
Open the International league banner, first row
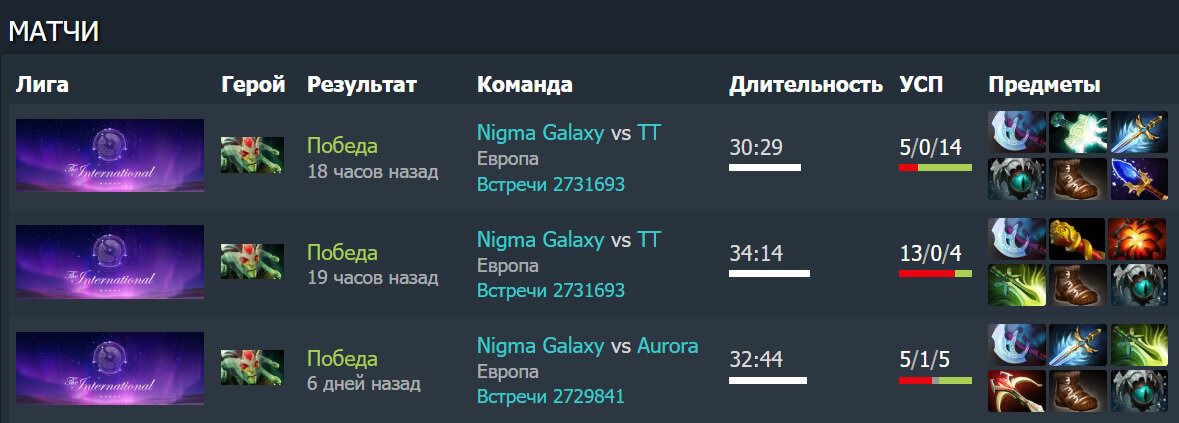110,155
